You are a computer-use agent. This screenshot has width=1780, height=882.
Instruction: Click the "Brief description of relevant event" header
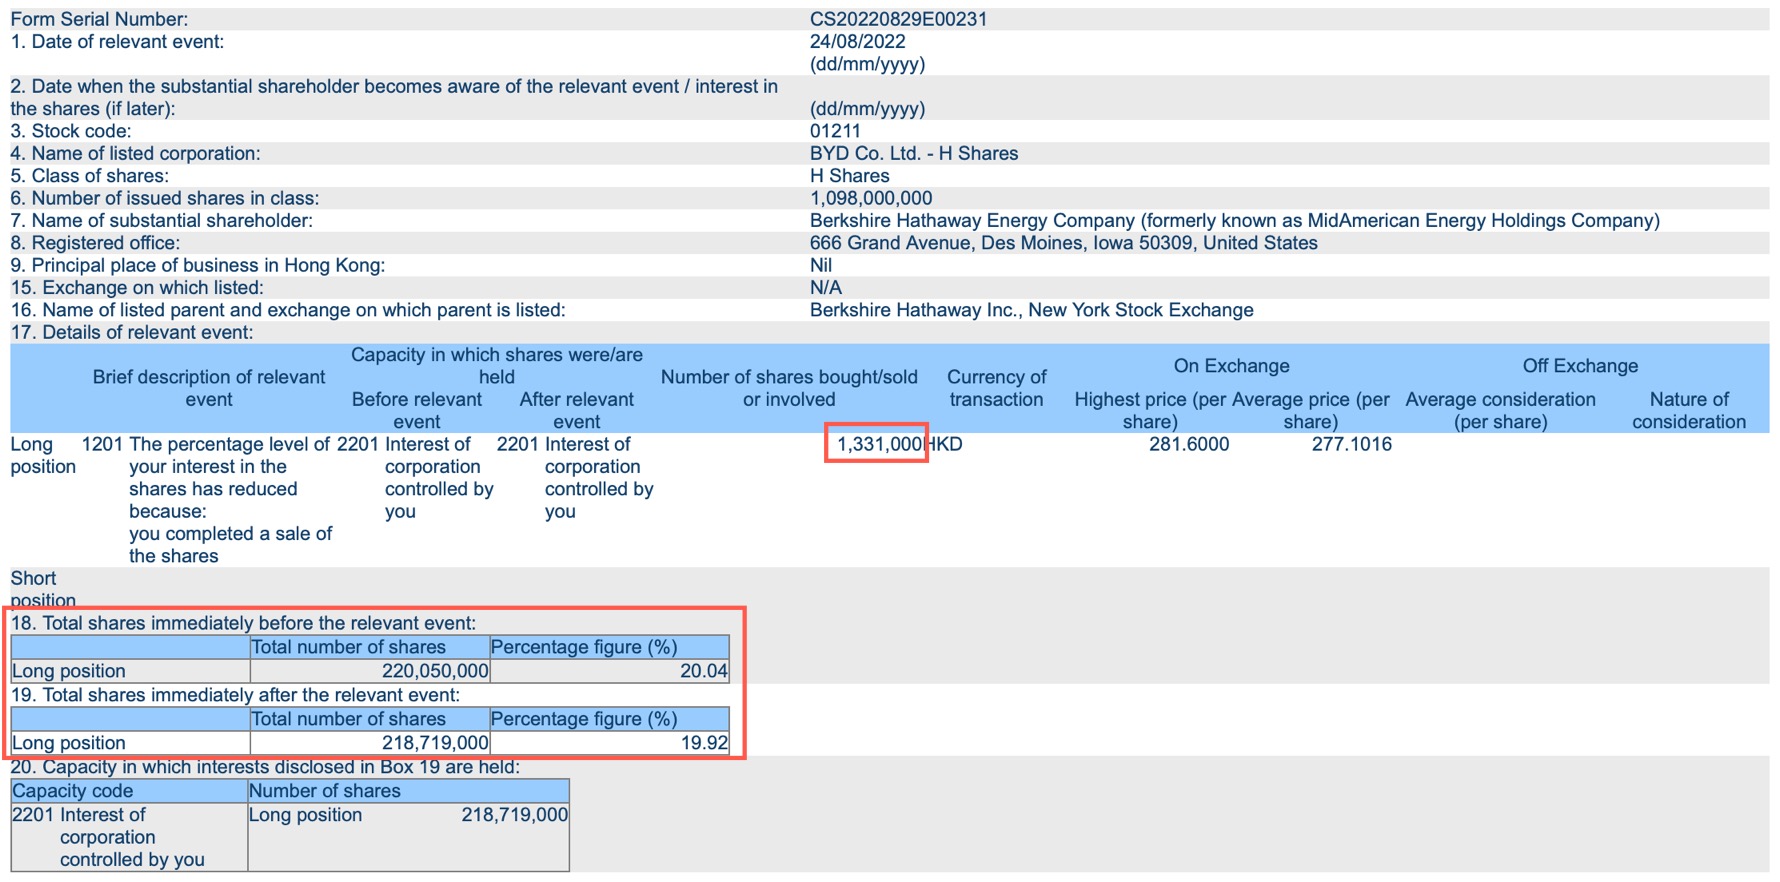click(x=209, y=388)
